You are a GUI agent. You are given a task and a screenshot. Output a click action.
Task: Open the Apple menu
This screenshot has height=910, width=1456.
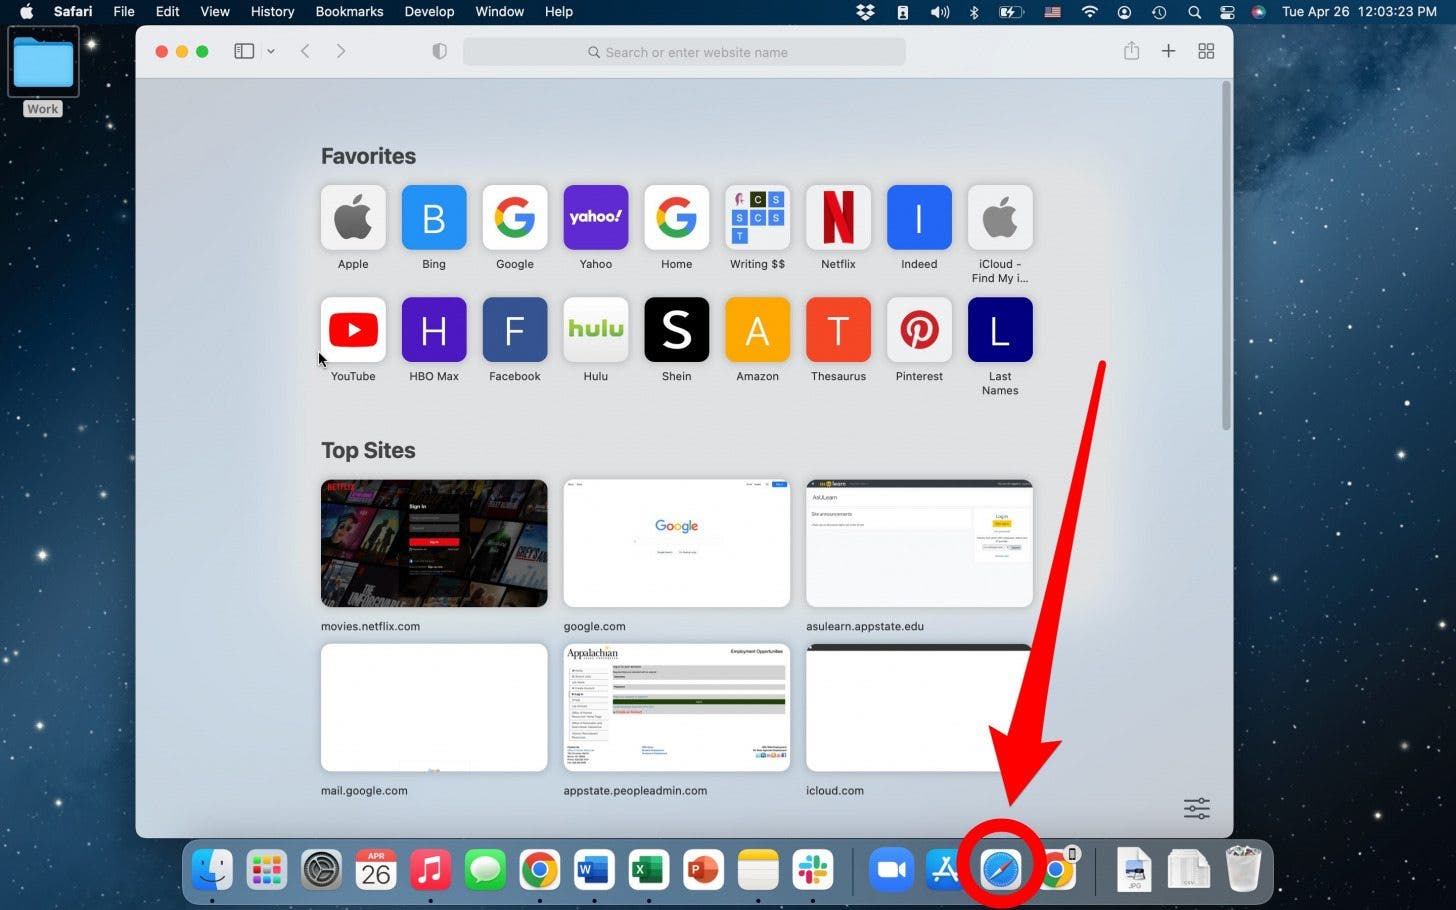pyautogui.click(x=27, y=12)
